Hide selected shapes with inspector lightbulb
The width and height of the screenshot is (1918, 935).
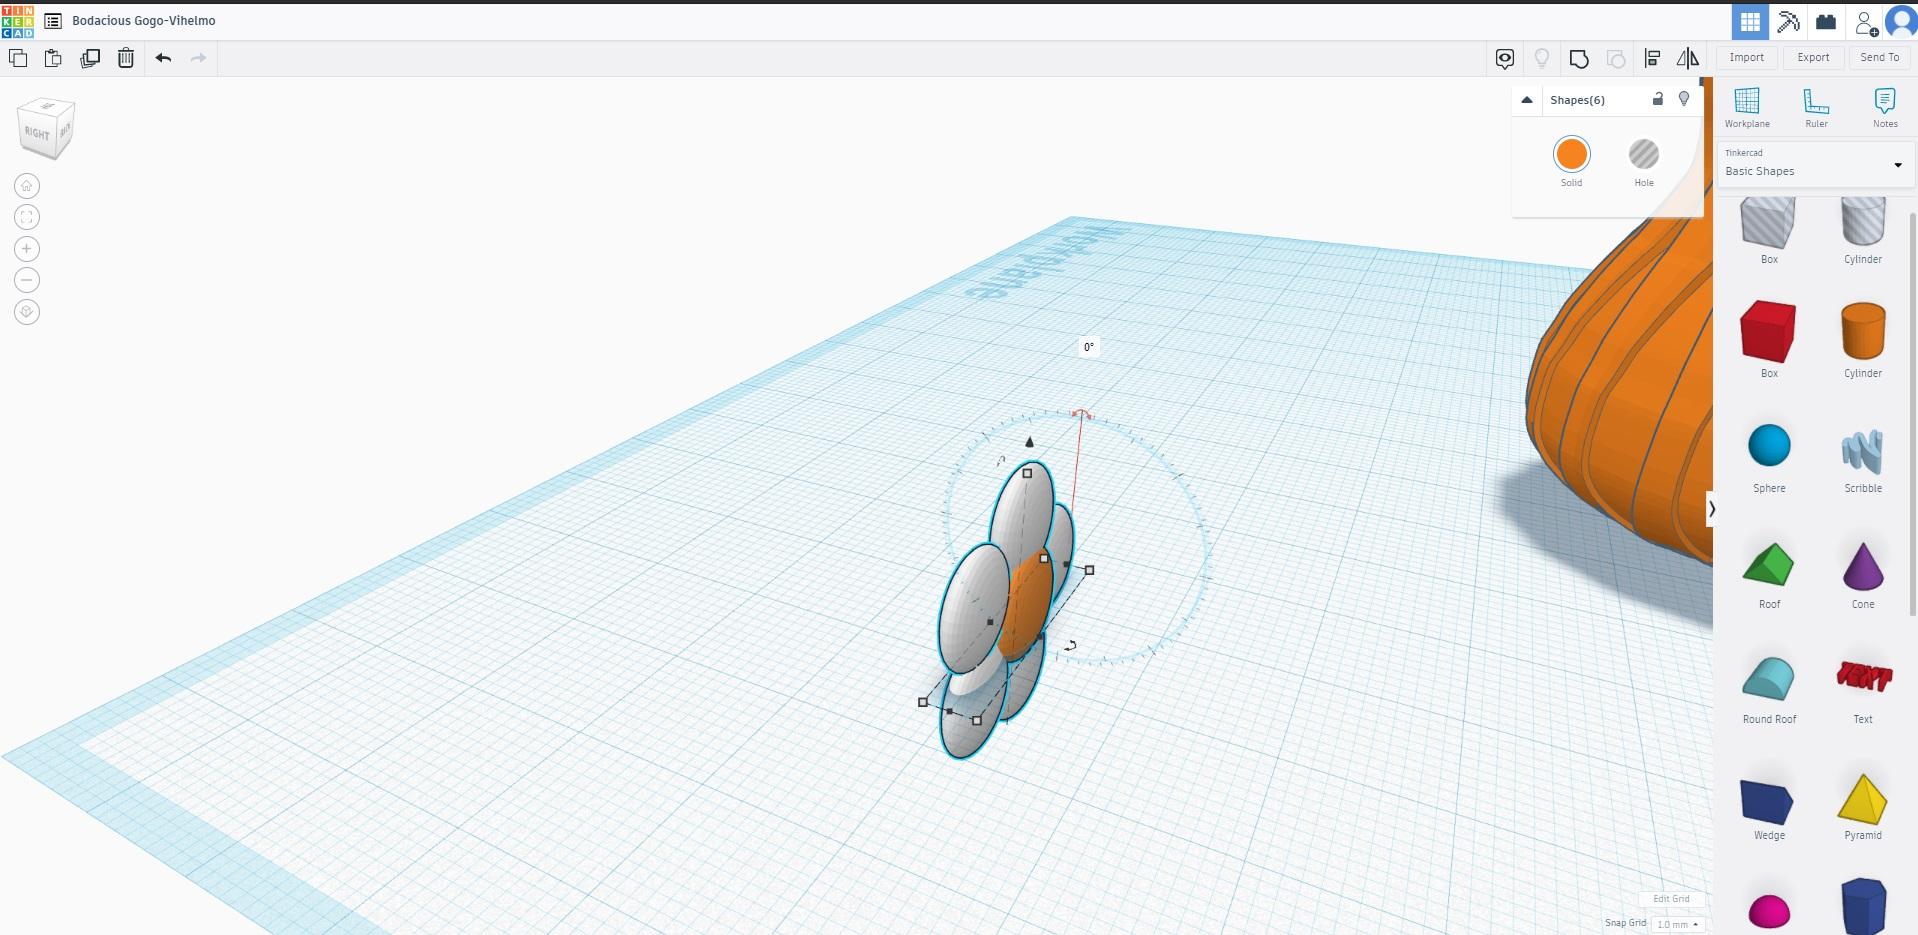point(1684,99)
